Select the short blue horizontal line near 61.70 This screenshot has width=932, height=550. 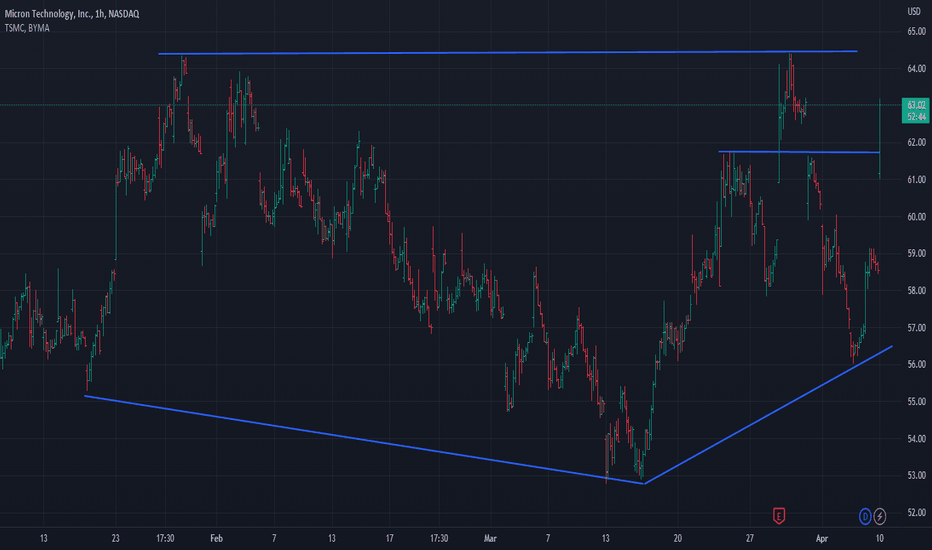(x=799, y=152)
